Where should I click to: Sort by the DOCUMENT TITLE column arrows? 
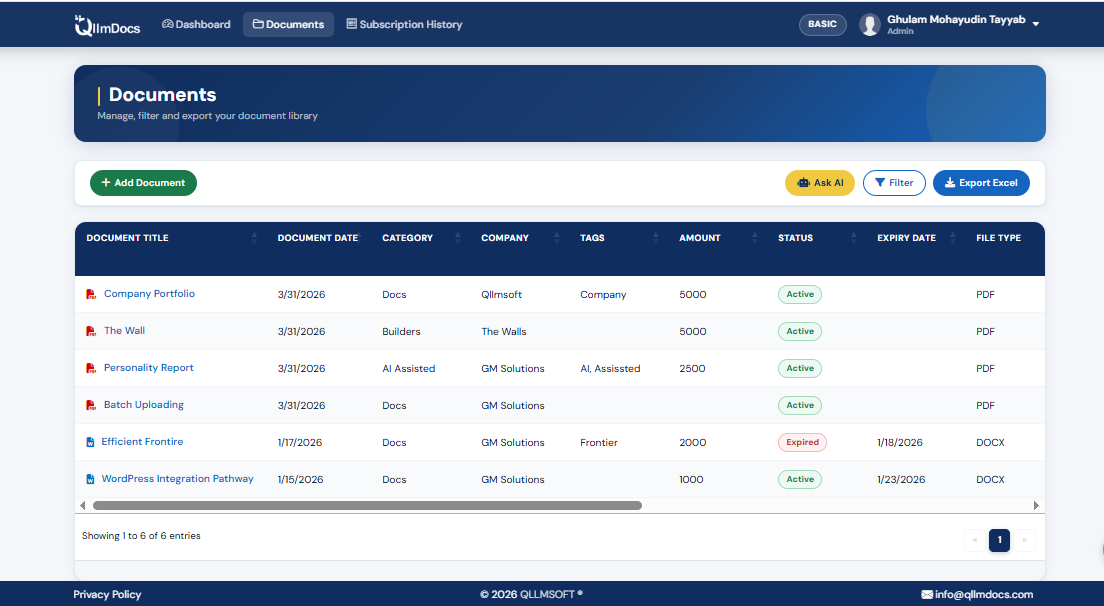253,237
